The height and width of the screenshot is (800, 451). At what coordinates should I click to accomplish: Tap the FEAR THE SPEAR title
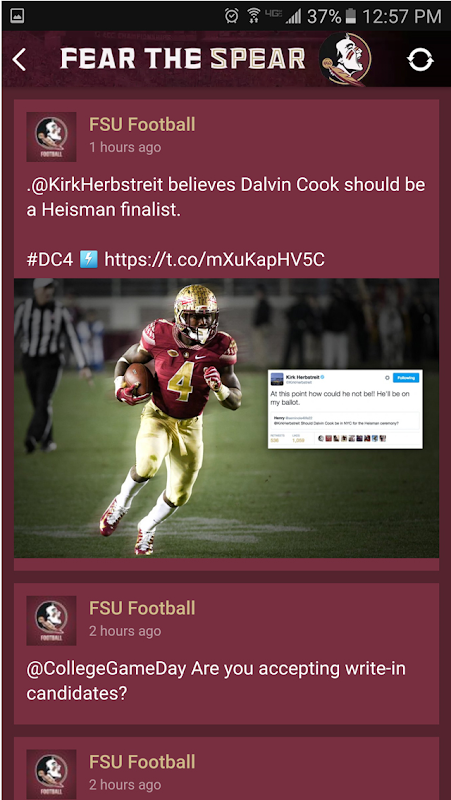[x=183, y=59]
